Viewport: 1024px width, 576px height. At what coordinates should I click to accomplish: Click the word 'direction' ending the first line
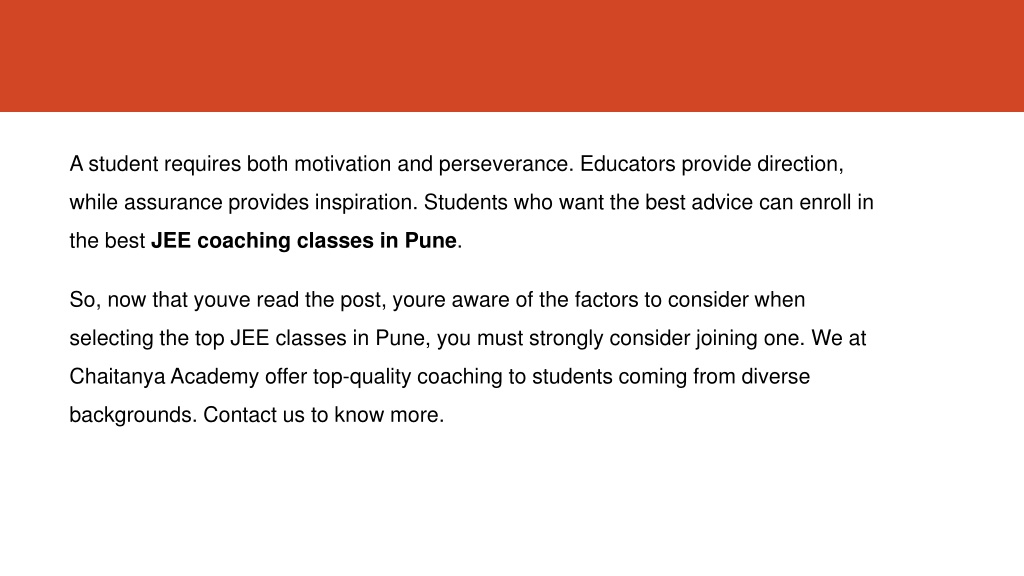tap(801, 165)
